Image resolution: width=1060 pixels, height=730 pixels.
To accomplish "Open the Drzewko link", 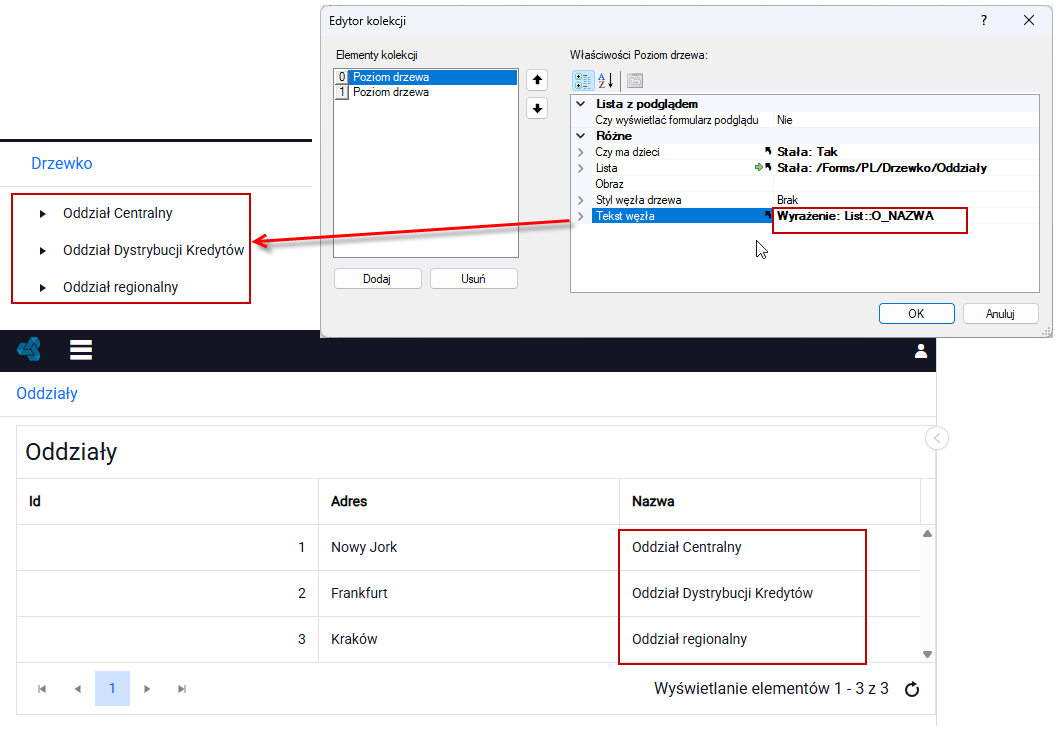I will coord(62,164).
